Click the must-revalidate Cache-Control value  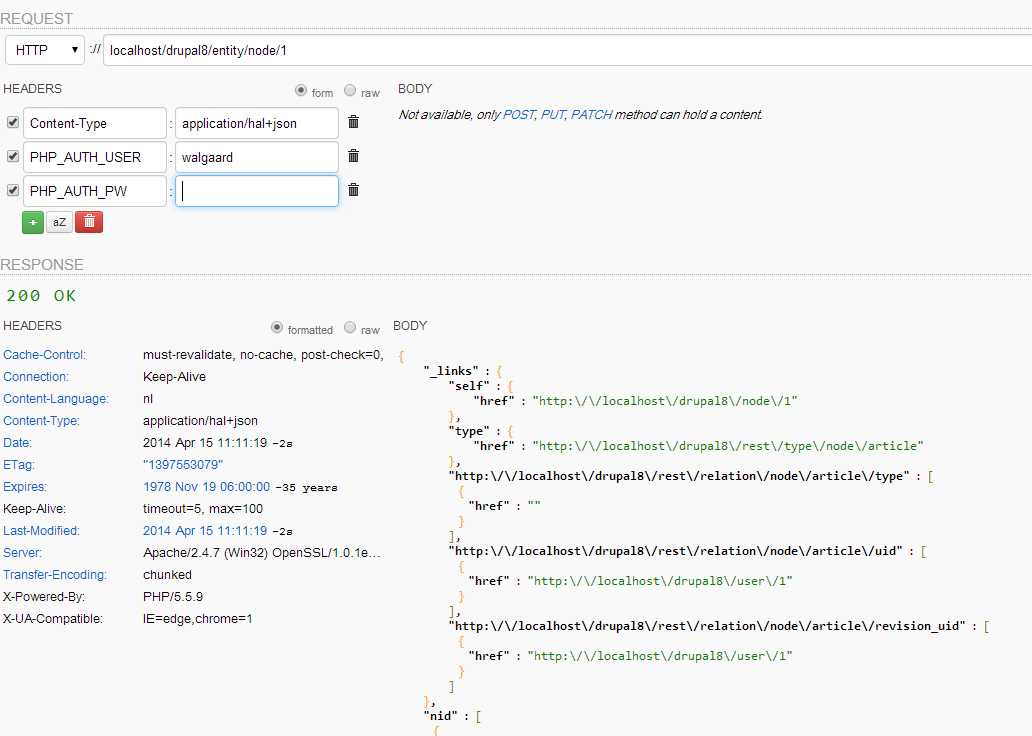[x=263, y=355]
